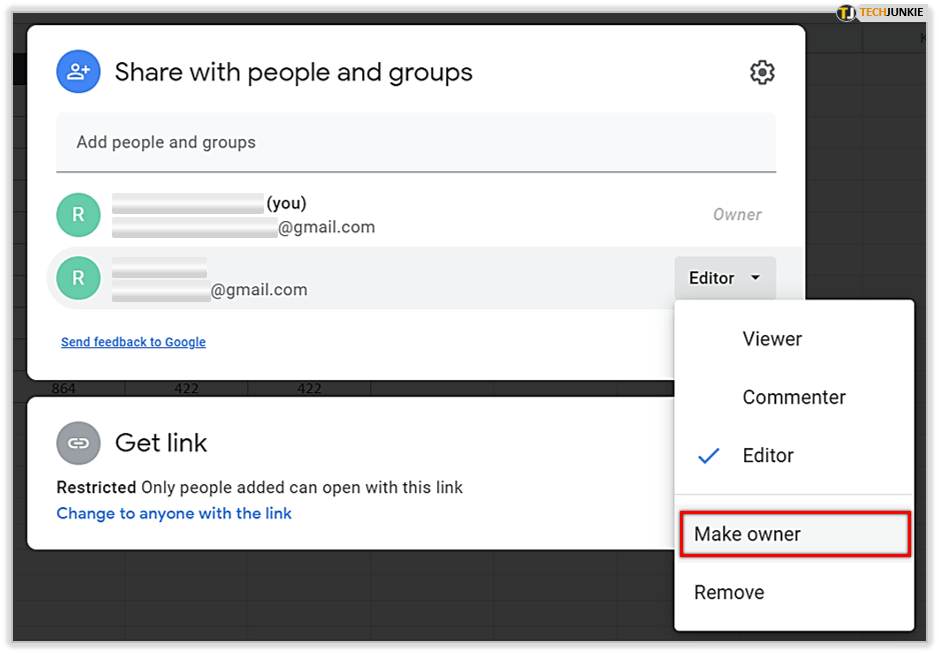Open Send feedback to Google link
The image size is (939, 654).
point(133,342)
